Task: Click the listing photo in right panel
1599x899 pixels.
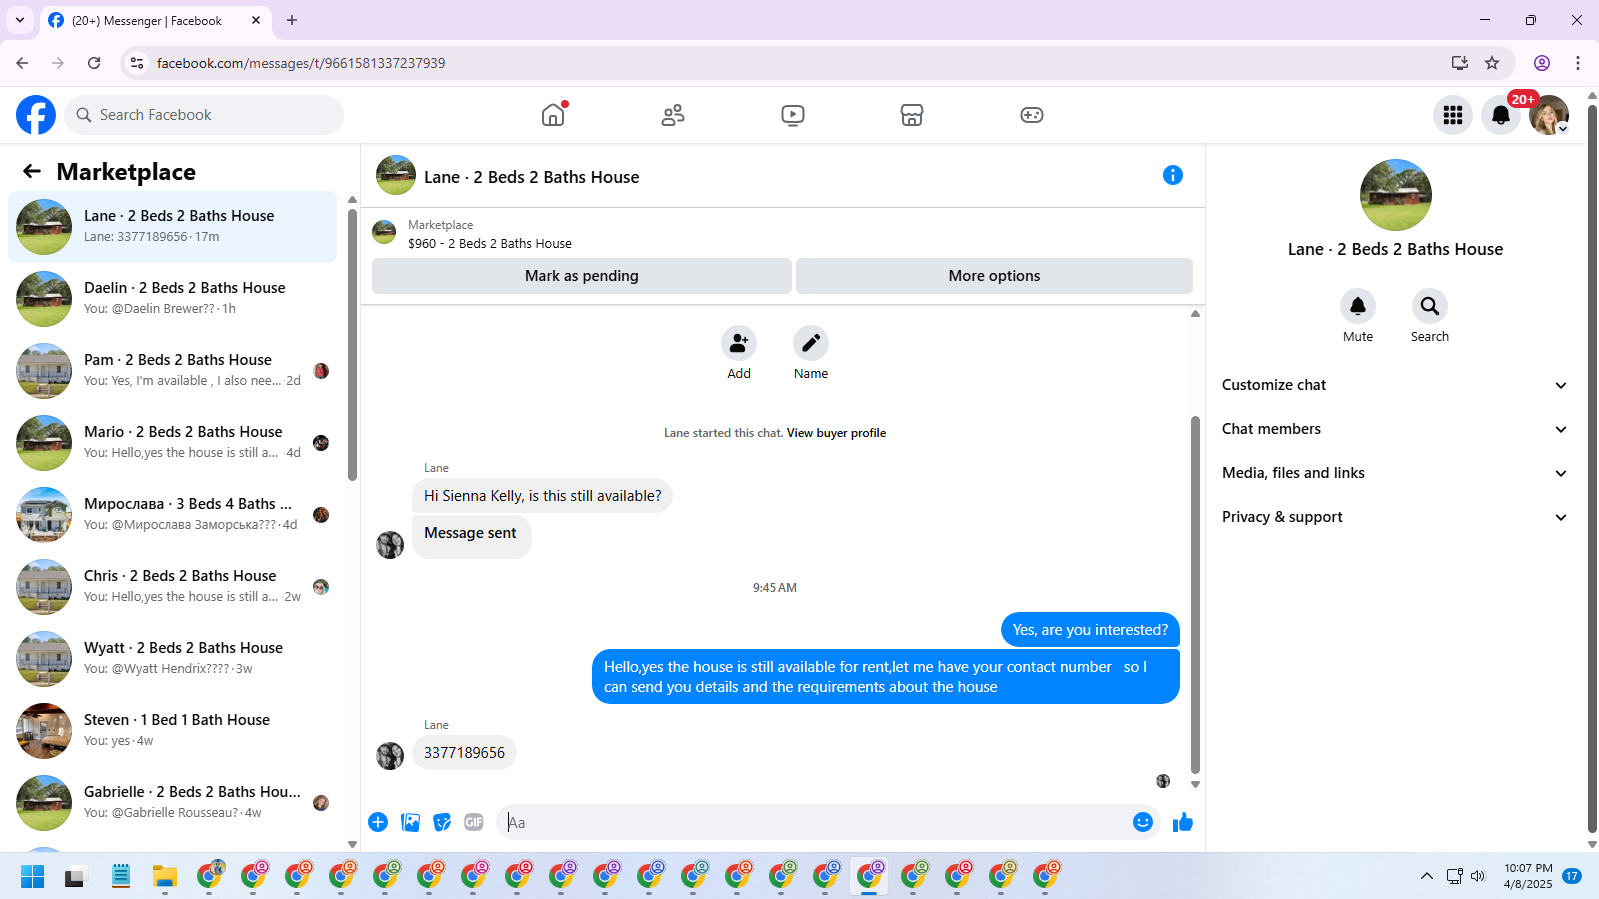Action: pyautogui.click(x=1396, y=195)
